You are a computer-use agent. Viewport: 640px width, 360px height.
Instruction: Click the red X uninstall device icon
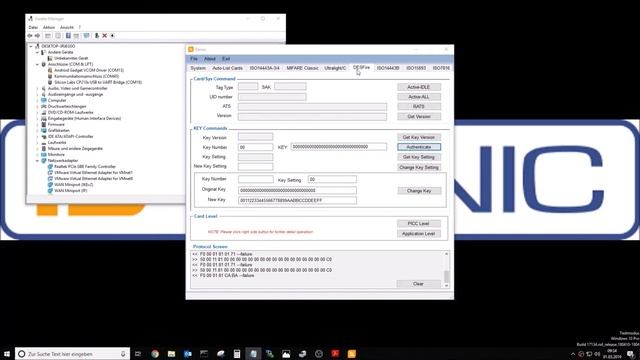pyautogui.click(x=104, y=36)
